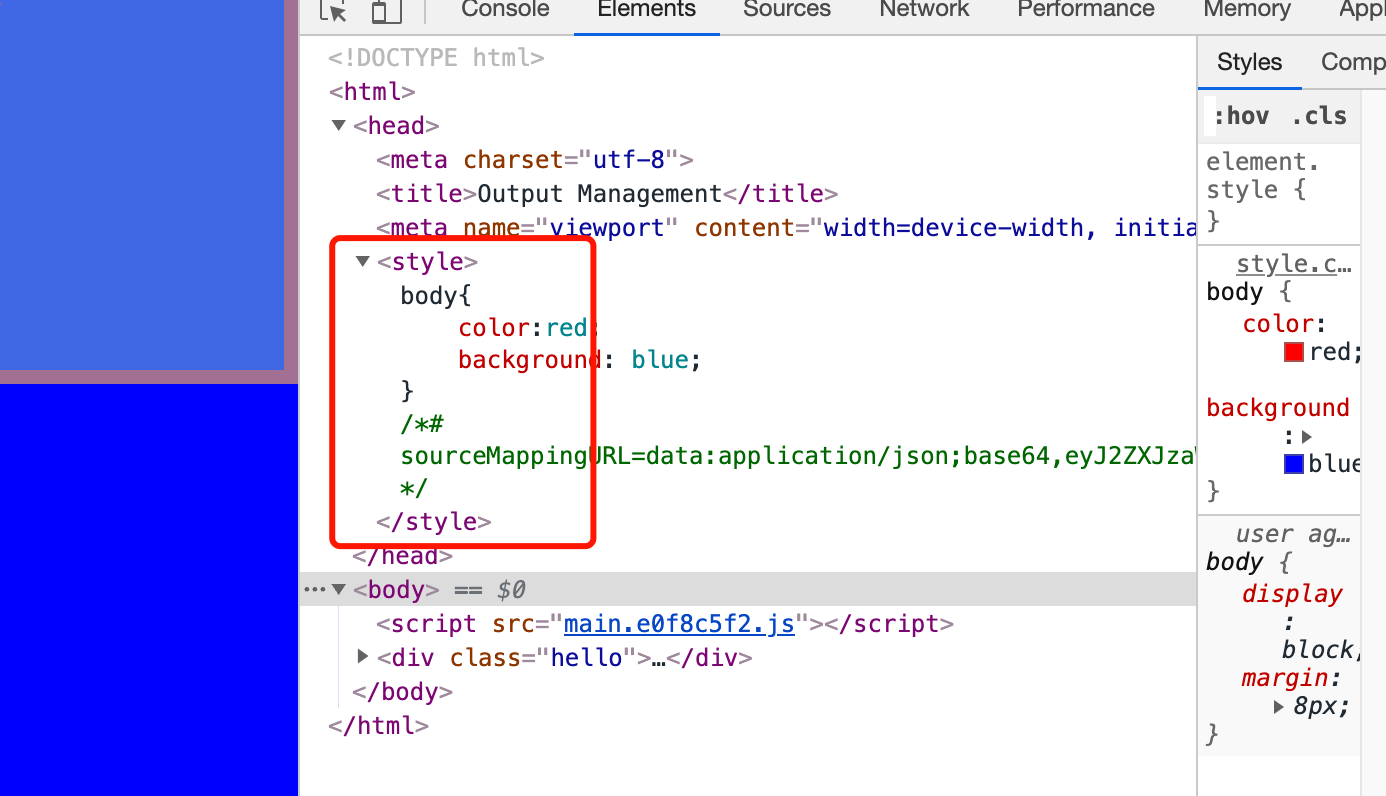Viewport: 1386px width, 796px height.
Task: Select the html opening tag
Action: tap(372, 92)
